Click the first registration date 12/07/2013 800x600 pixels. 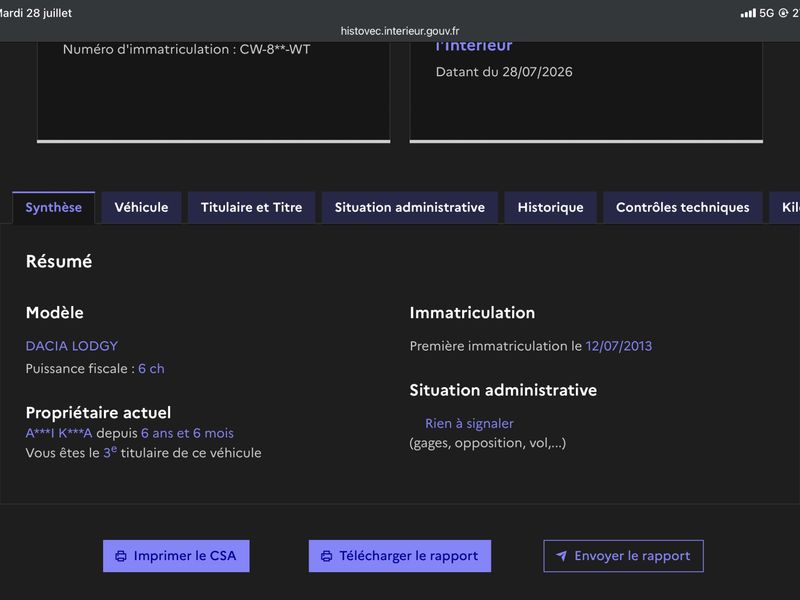[618, 346]
